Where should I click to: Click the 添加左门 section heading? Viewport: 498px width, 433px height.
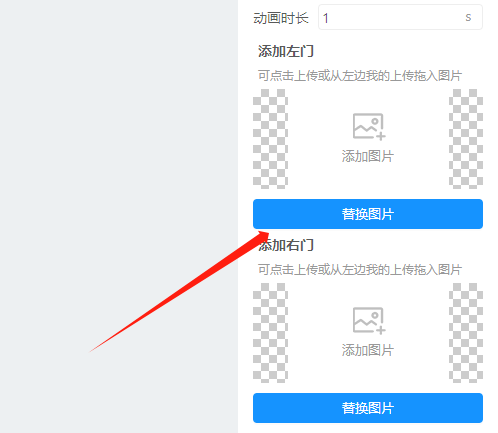tap(286, 51)
